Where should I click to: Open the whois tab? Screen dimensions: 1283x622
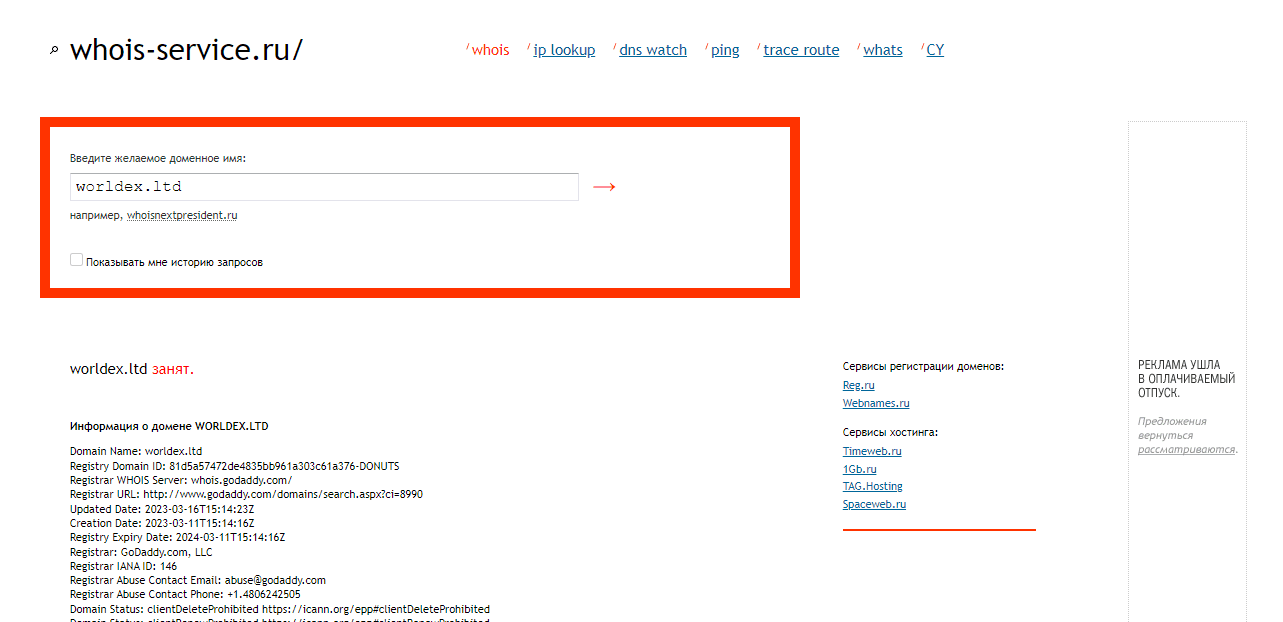[490, 50]
